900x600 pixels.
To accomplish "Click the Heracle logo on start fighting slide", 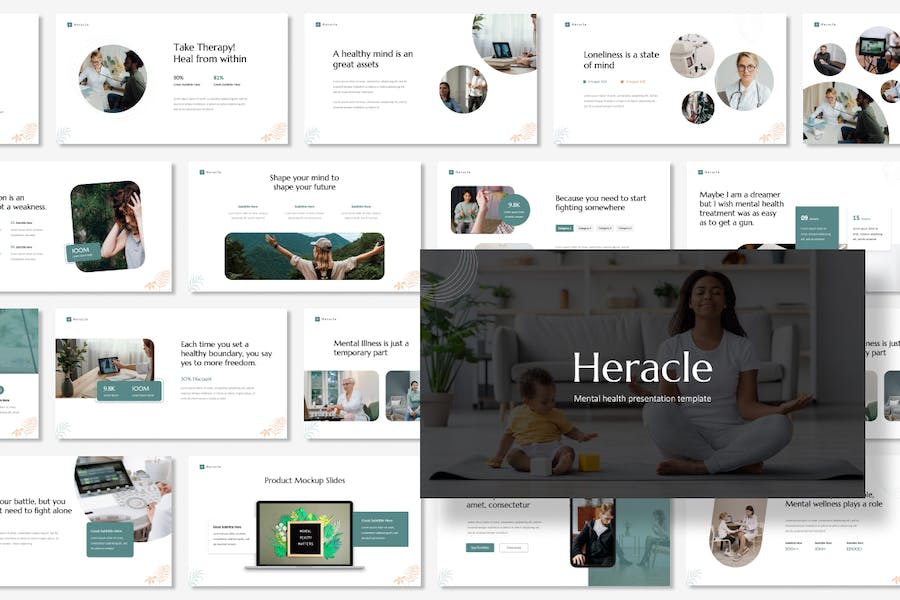I will click(460, 172).
